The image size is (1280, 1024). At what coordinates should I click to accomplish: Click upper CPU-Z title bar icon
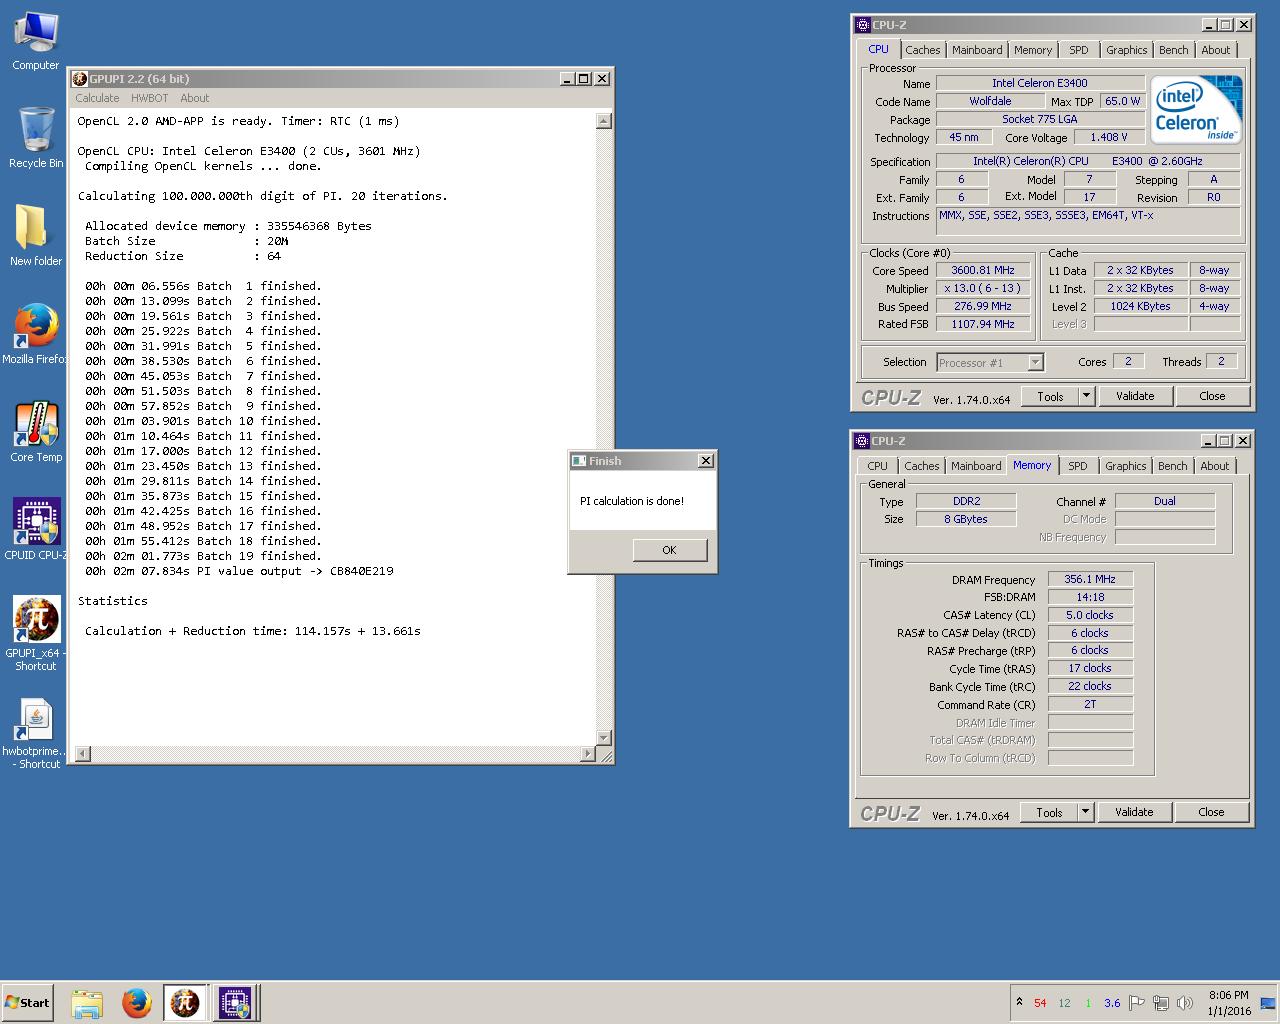click(862, 25)
